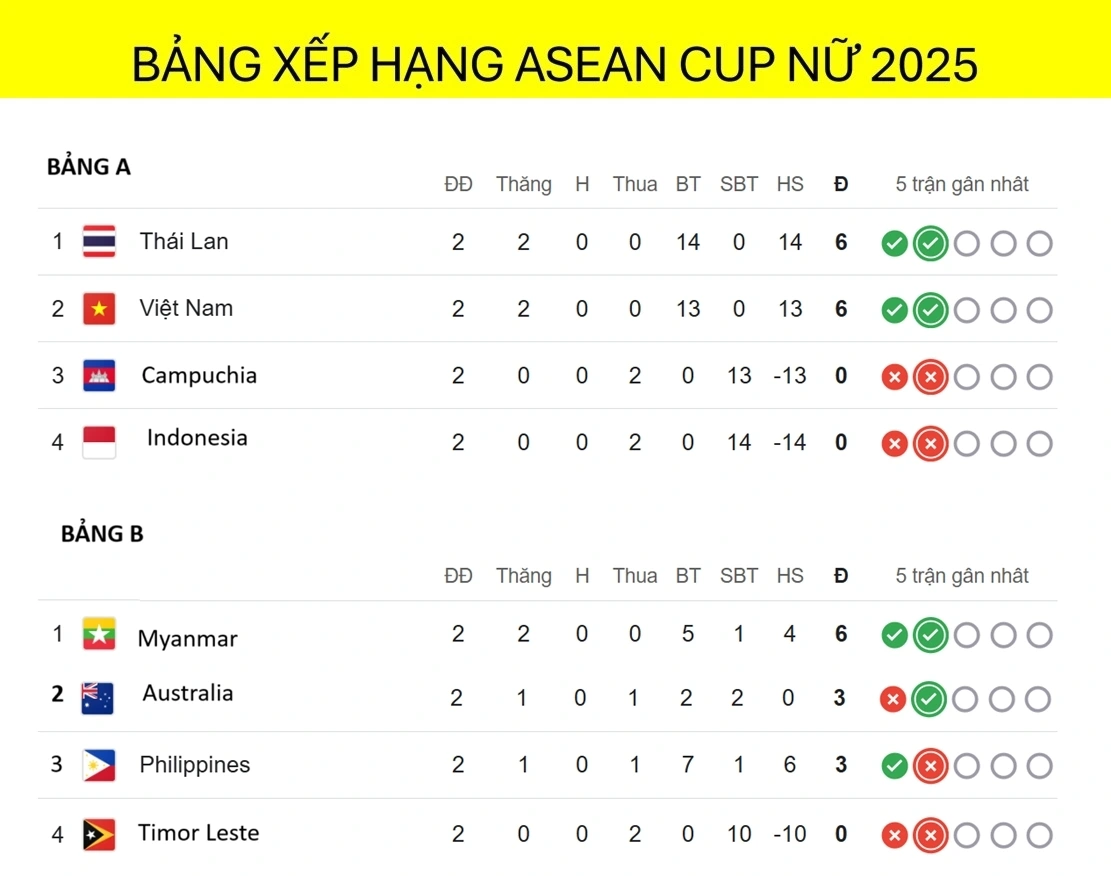Screen dimensions: 1111x876
Task: Click the Philippines flag icon
Action: click(x=99, y=765)
